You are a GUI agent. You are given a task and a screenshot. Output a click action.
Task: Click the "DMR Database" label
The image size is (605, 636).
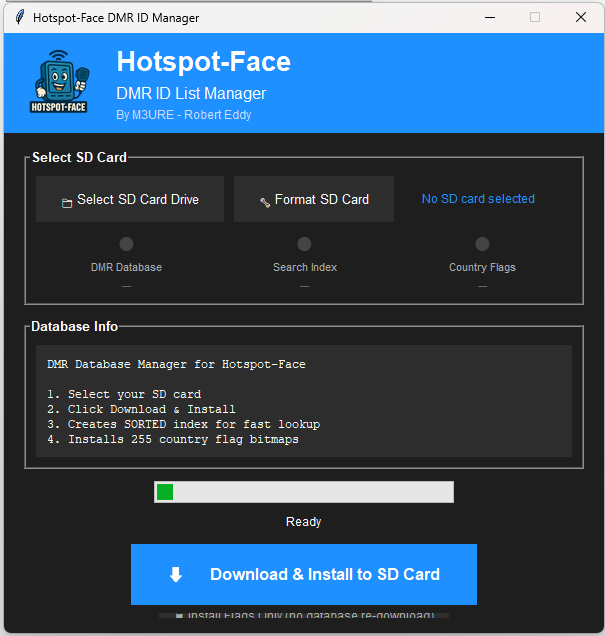(x=126, y=267)
